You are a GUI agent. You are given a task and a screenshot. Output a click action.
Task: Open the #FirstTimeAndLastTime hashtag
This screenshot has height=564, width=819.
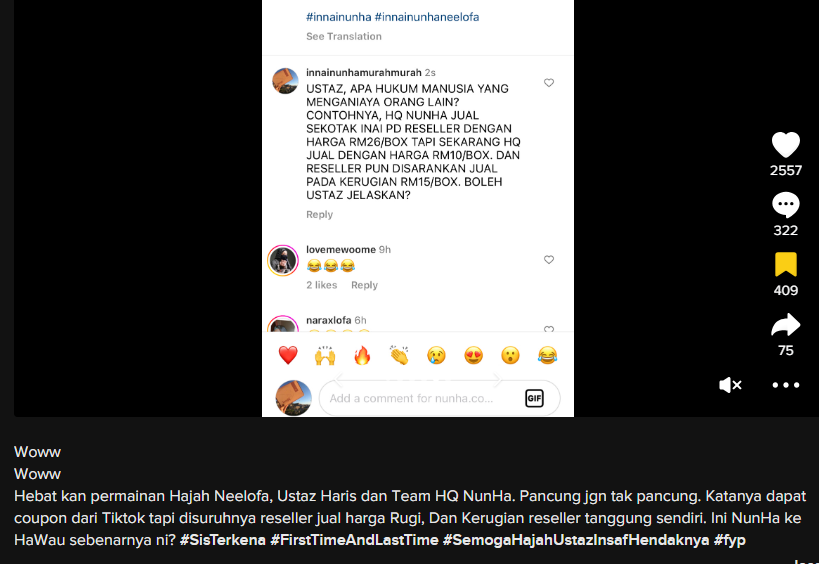pyautogui.click(x=354, y=540)
